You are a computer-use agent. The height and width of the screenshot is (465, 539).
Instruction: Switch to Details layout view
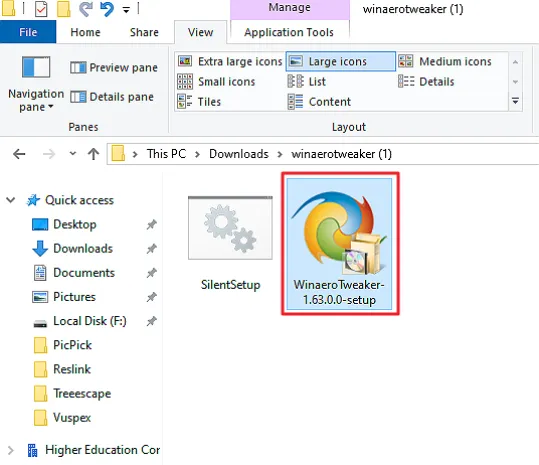click(426, 82)
